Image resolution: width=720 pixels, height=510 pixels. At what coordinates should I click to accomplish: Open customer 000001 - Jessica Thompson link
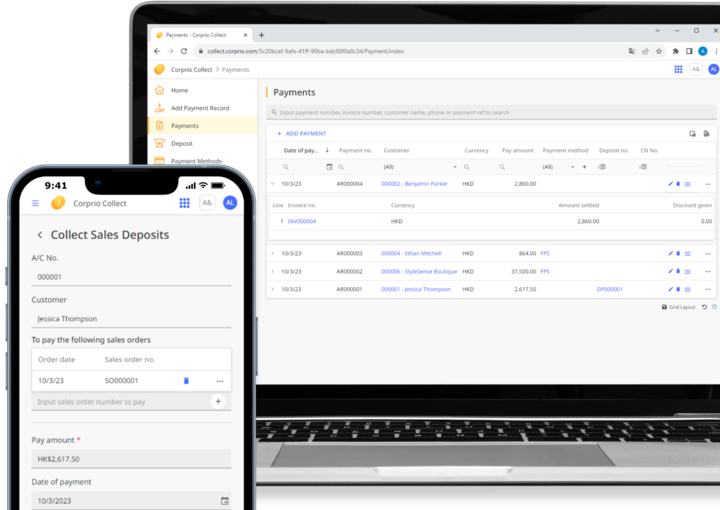tap(416, 289)
